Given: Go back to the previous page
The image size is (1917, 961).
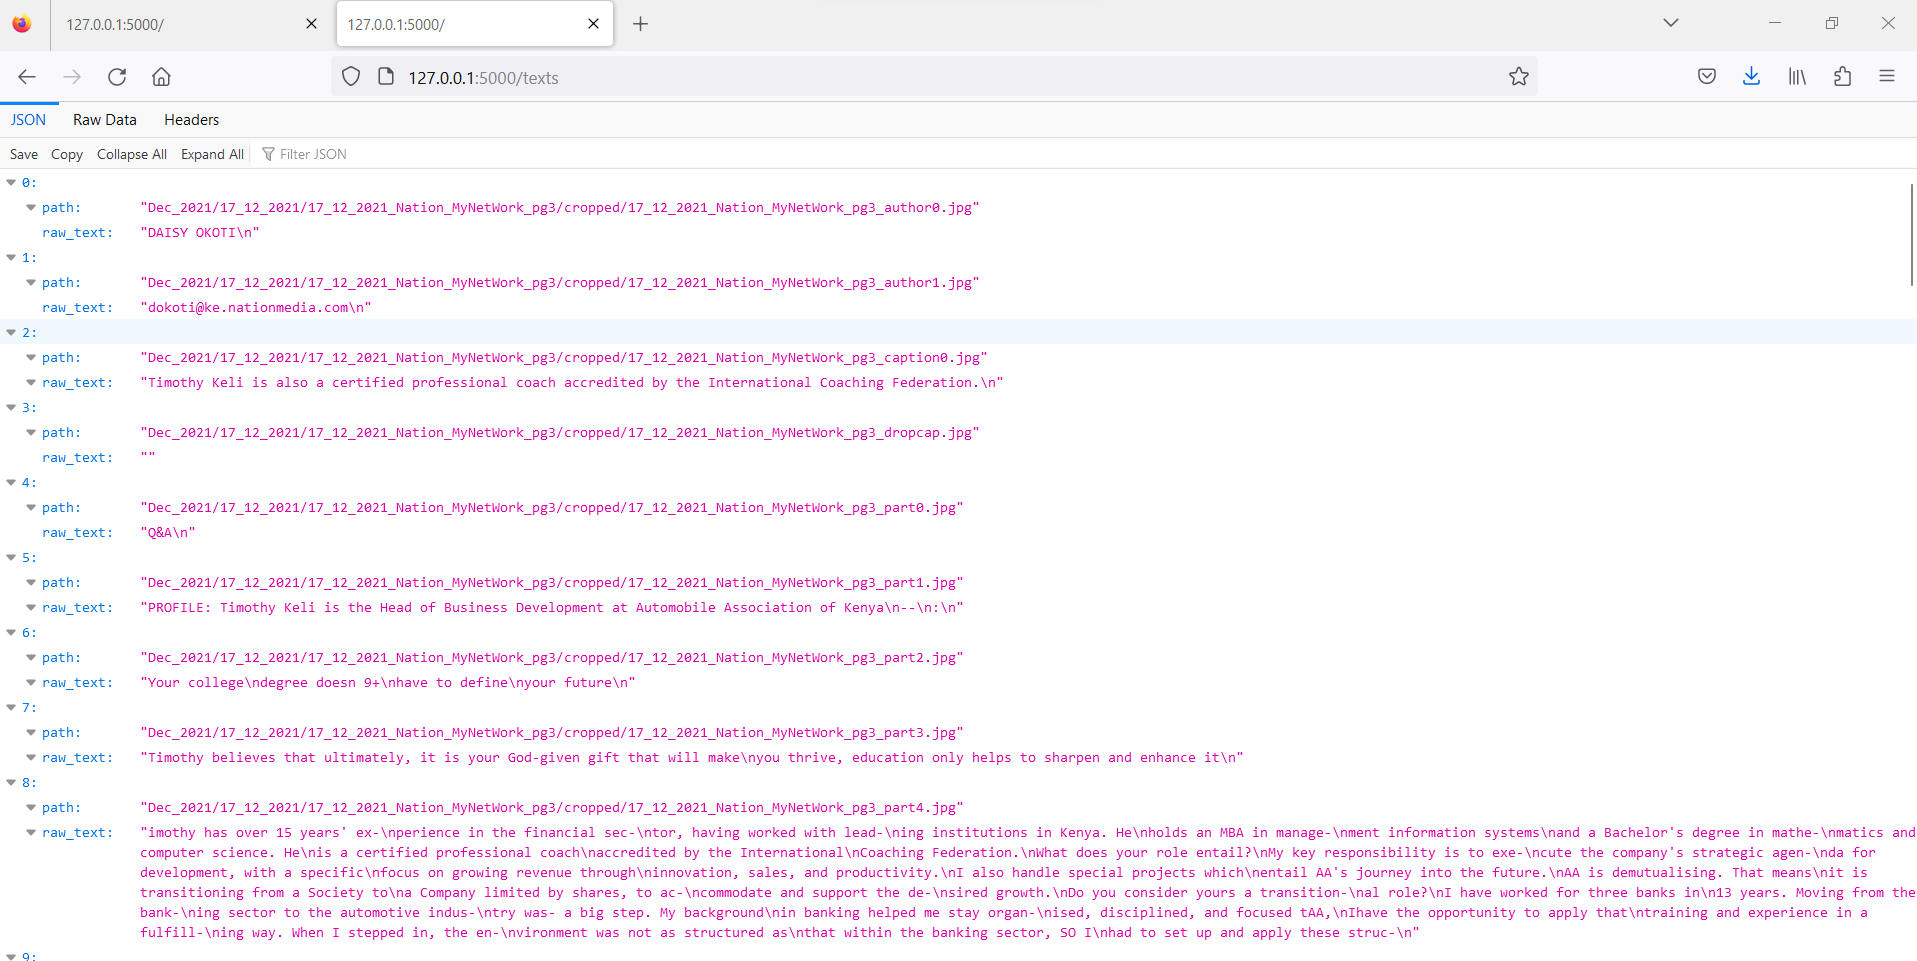Looking at the screenshot, I should click(x=27, y=77).
